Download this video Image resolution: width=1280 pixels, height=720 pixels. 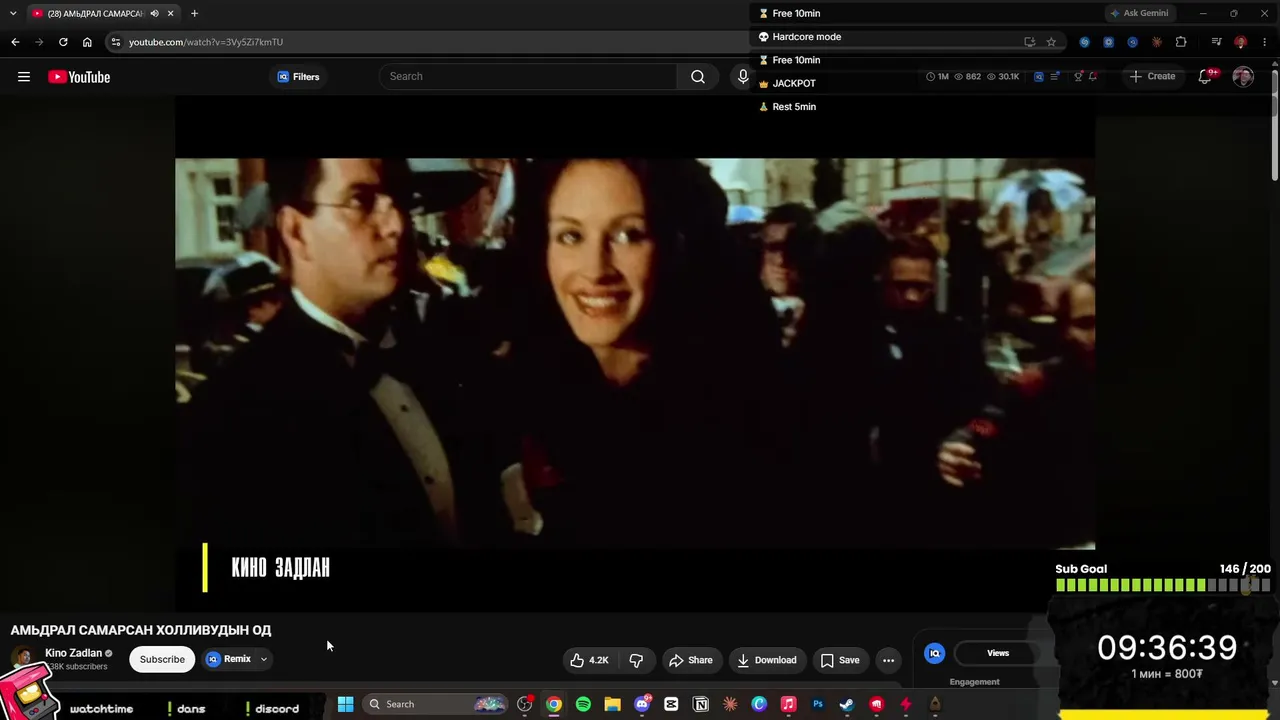767,660
